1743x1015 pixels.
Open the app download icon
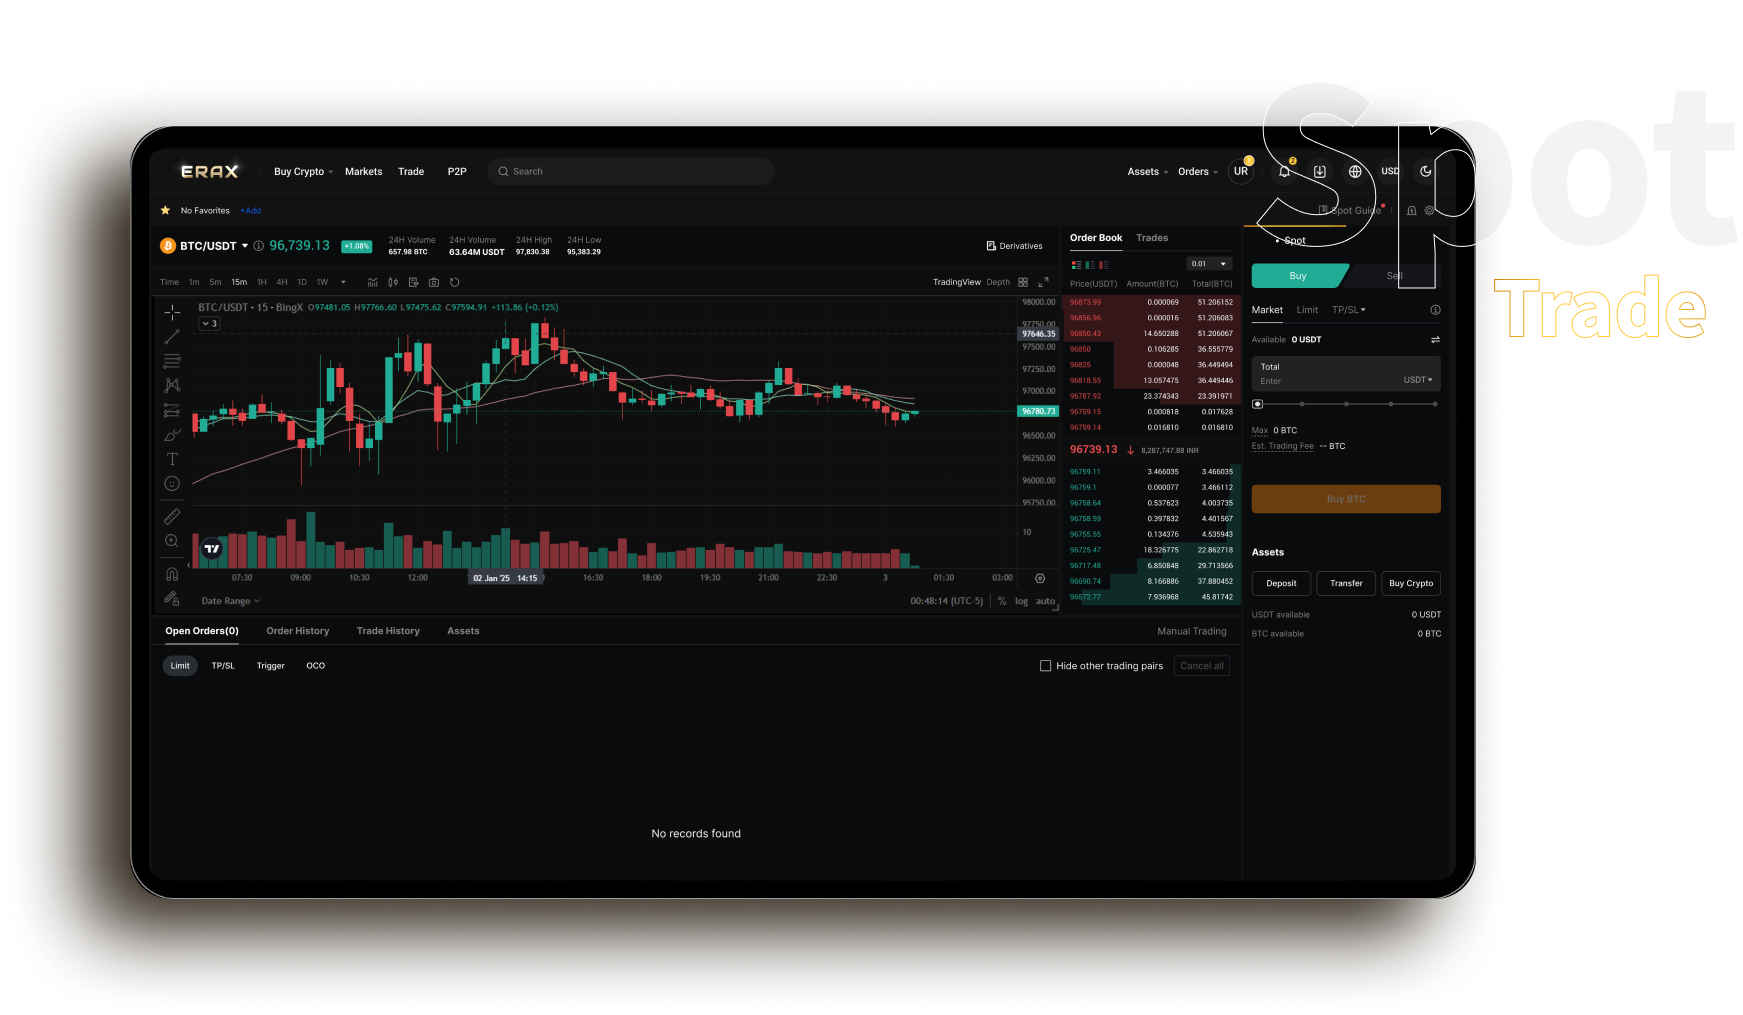pos(1320,171)
